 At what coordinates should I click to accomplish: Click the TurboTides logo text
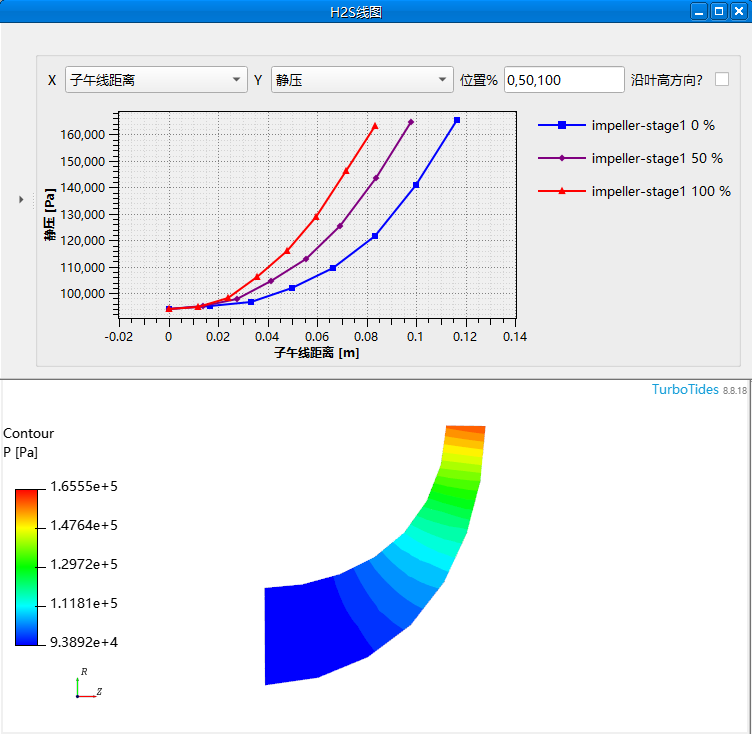(685, 389)
